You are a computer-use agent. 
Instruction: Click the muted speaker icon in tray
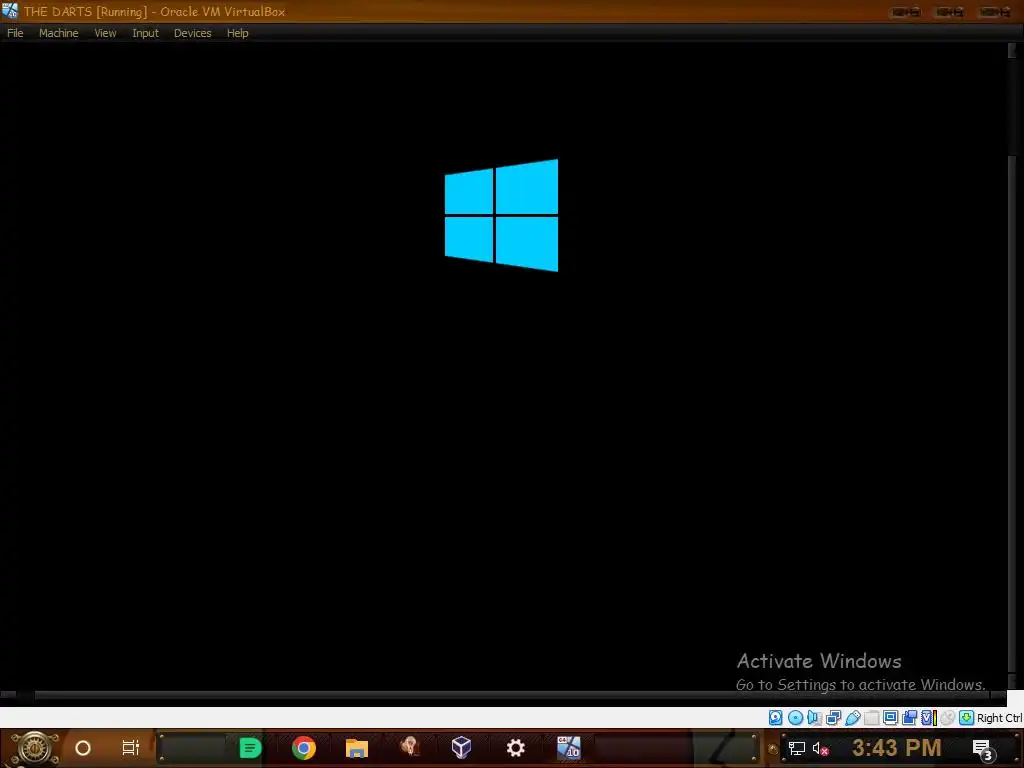(820, 748)
